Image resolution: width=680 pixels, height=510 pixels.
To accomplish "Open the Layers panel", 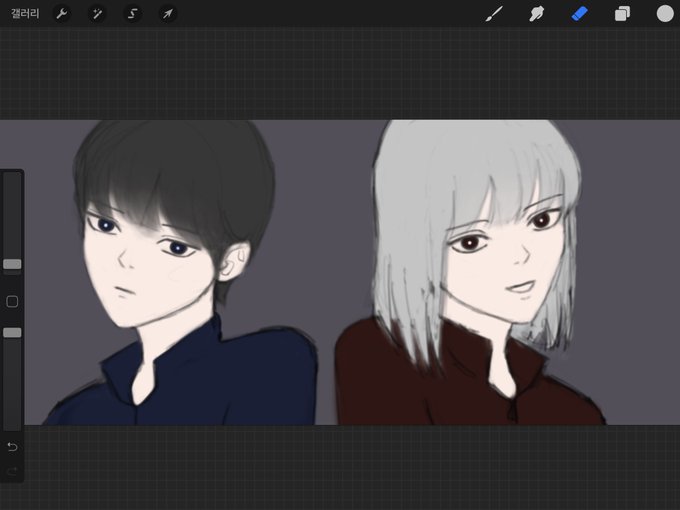I will pos(622,14).
